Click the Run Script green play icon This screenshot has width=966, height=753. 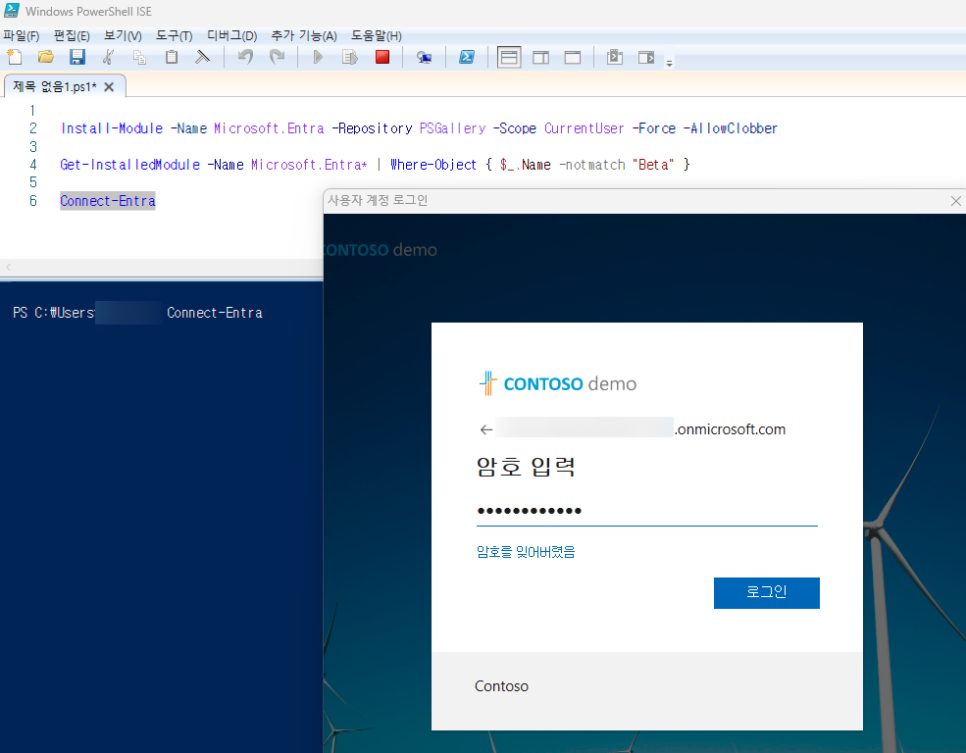point(318,57)
